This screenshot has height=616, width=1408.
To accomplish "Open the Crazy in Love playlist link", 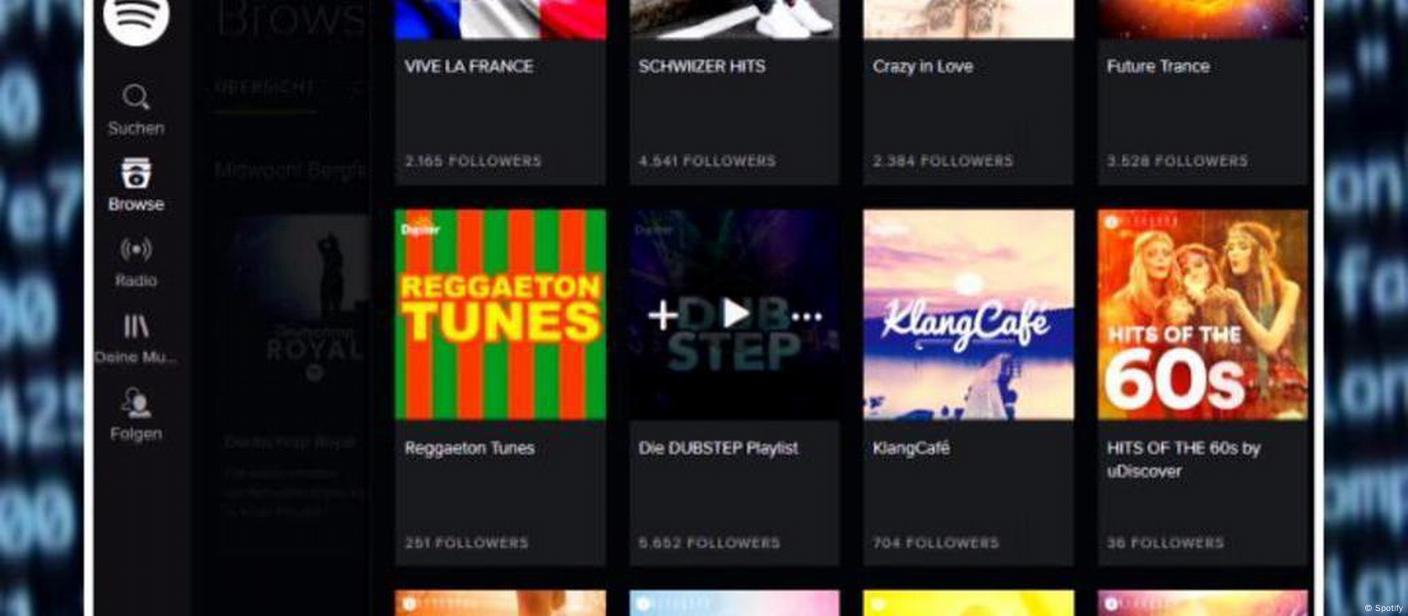I will click(x=922, y=66).
